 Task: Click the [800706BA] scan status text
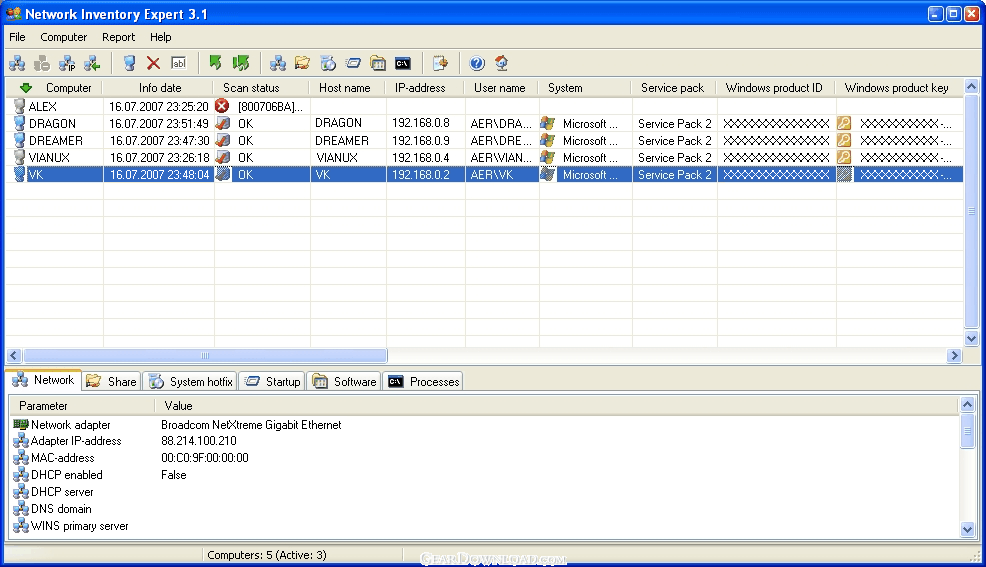pos(270,107)
